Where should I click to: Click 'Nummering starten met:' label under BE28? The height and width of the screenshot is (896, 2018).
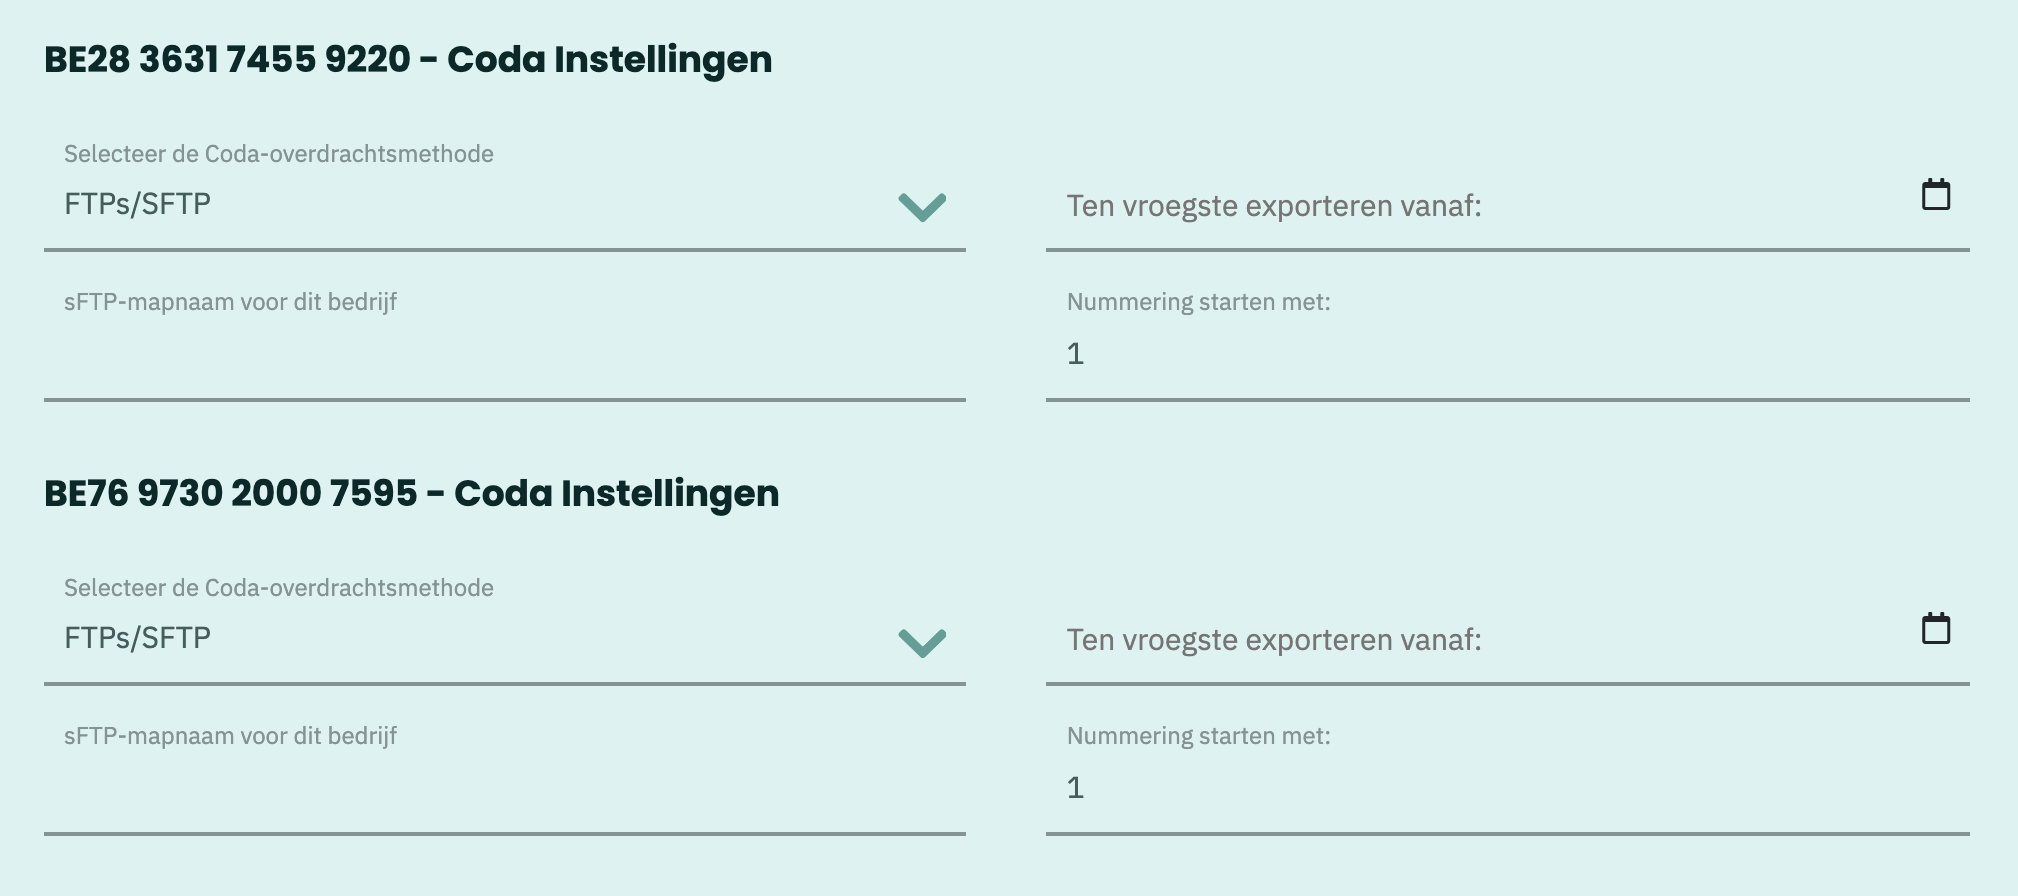coord(1199,302)
